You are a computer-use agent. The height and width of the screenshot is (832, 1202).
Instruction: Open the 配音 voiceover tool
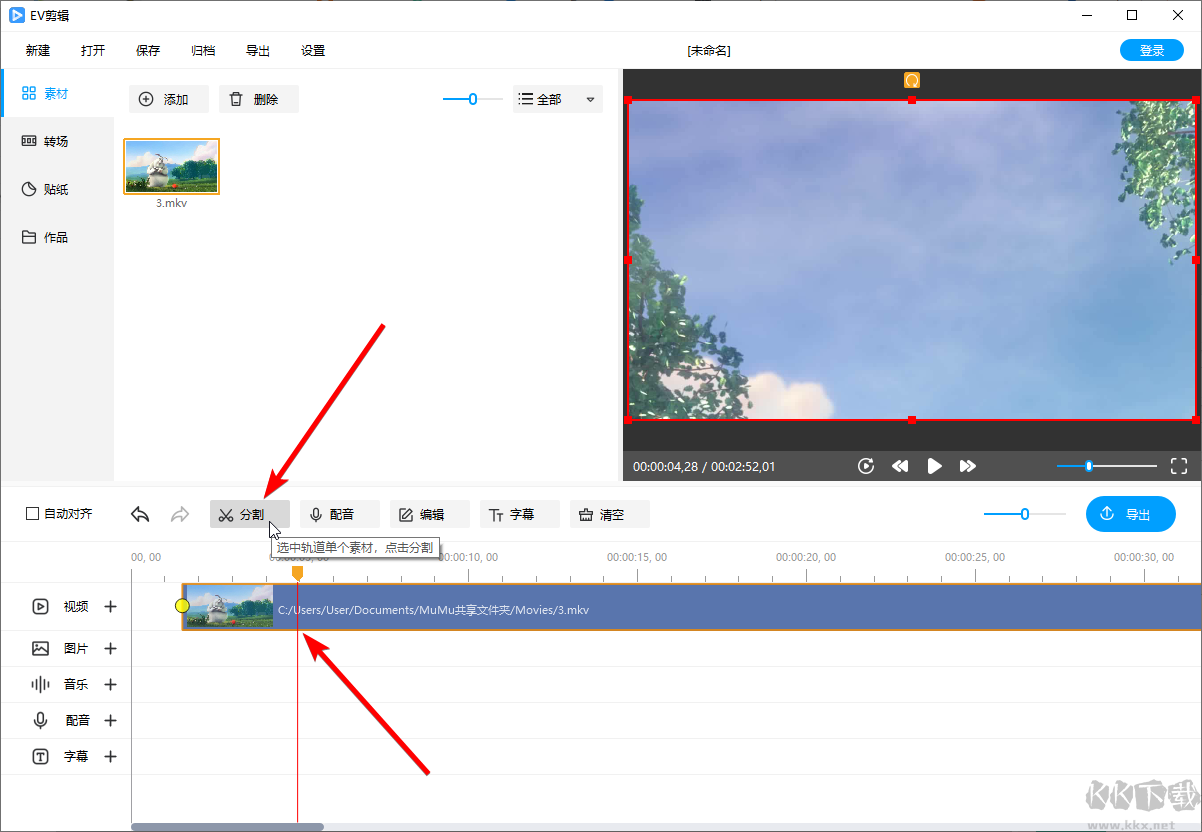point(339,513)
